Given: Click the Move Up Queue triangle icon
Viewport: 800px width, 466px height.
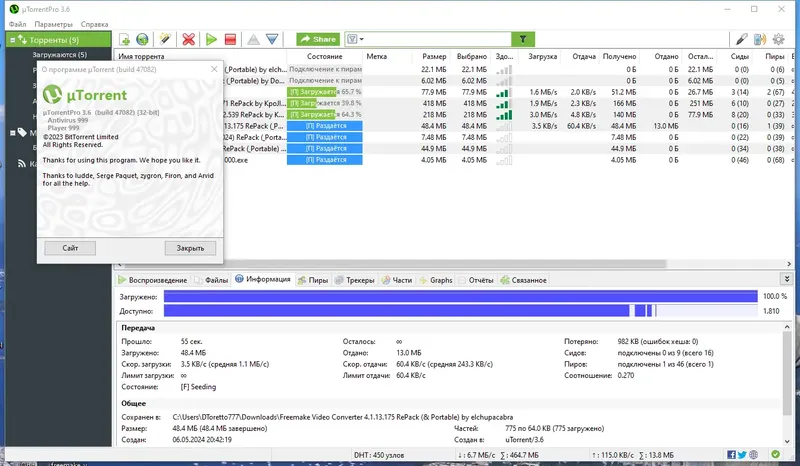Looking at the screenshot, I should (254, 39).
